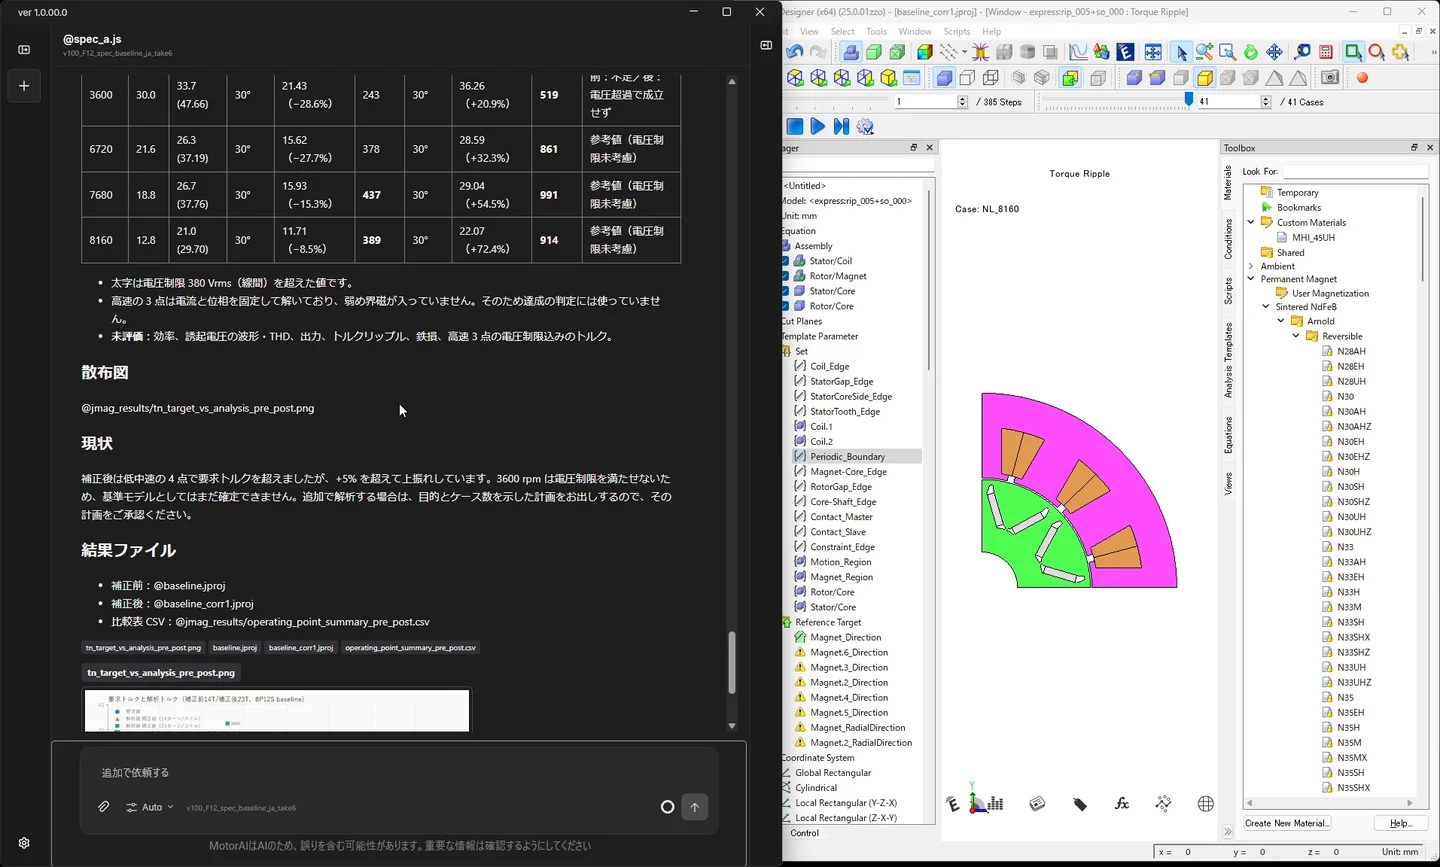The image size is (1440, 867).
Task: Open the baseline_corr1.jproj file chip
Action: pyautogui.click(x=301, y=648)
